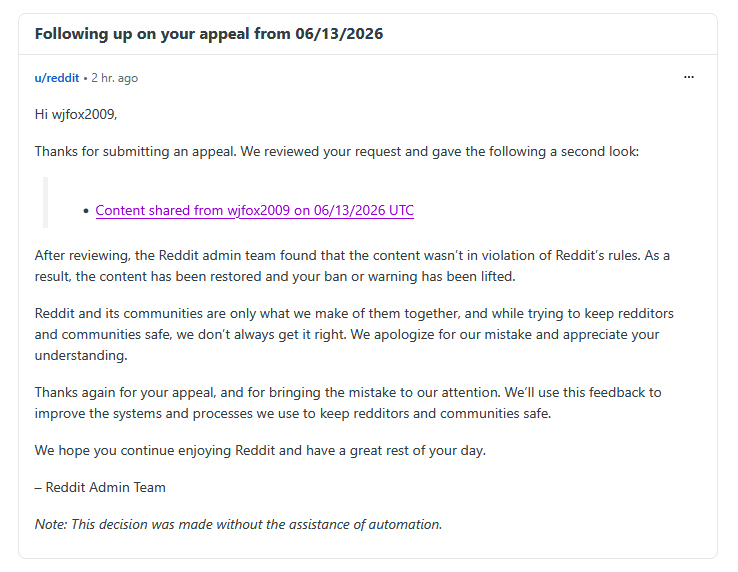The width and height of the screenshot is (738, 572).
Task: Click the italic automation note at the bottom
Action: 238,524
